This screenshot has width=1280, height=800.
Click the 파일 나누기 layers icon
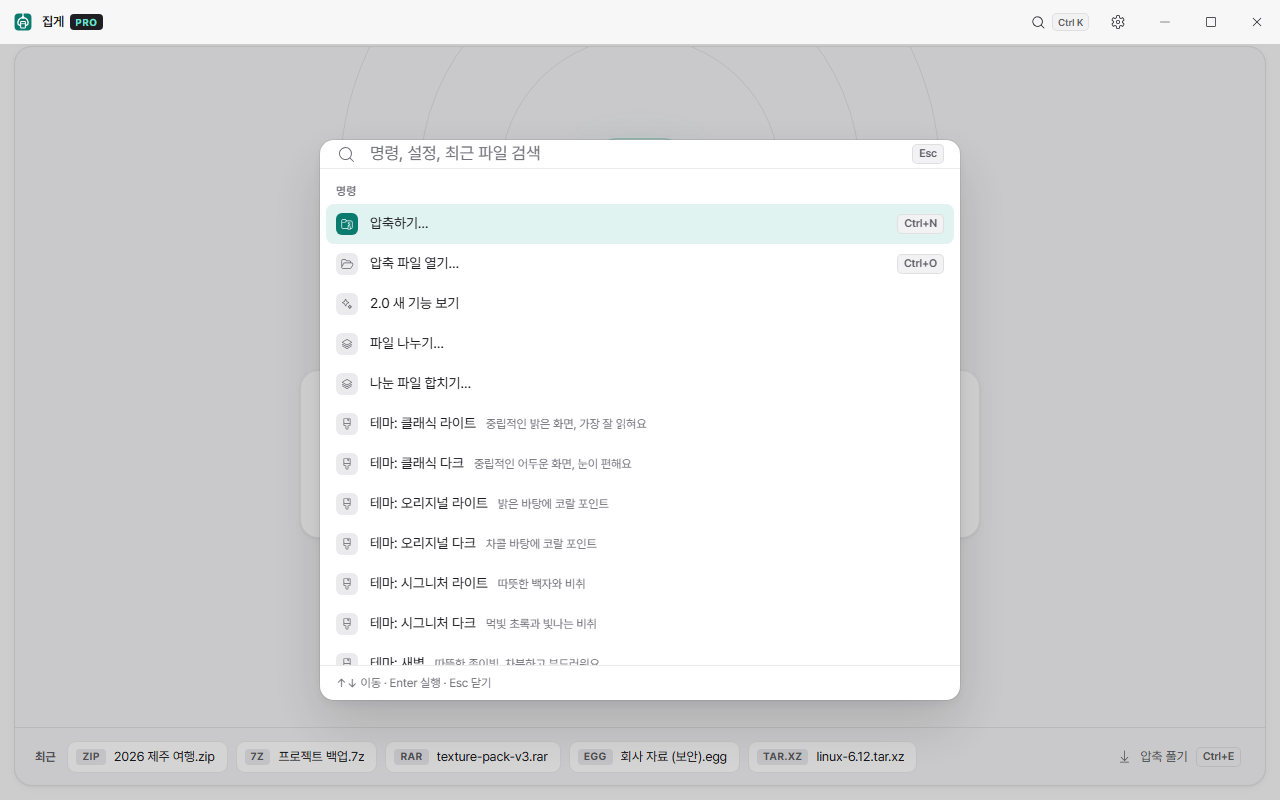coord(347,344)
